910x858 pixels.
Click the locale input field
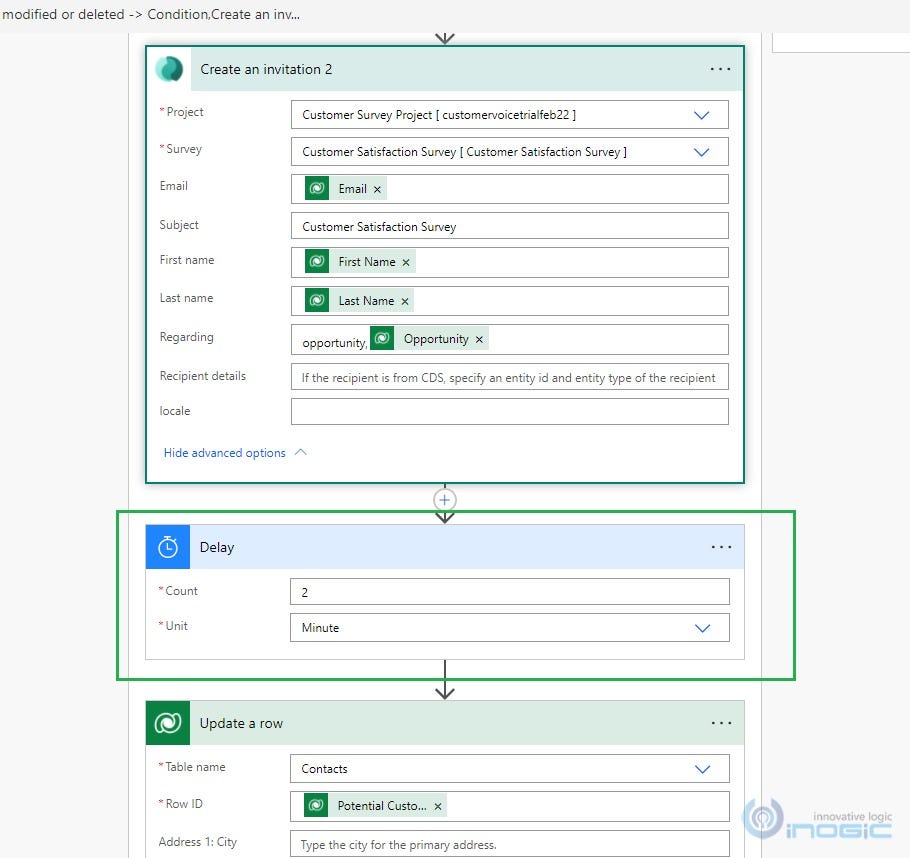[510, 412]
